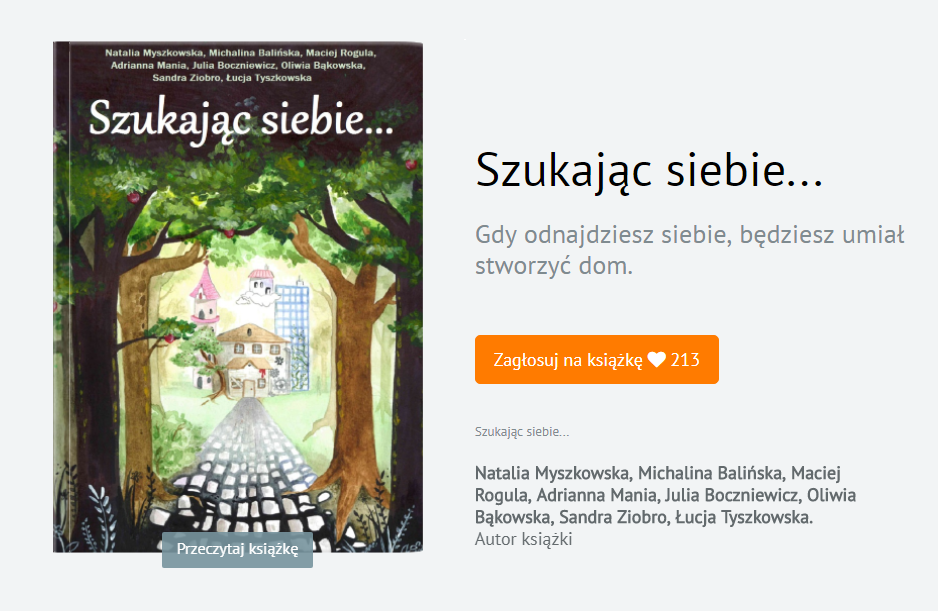Image resolution: width=938 pixels, height=611 pixels.
Task: Click the book cover title Szukając siebie...
Action: (241, 119)
